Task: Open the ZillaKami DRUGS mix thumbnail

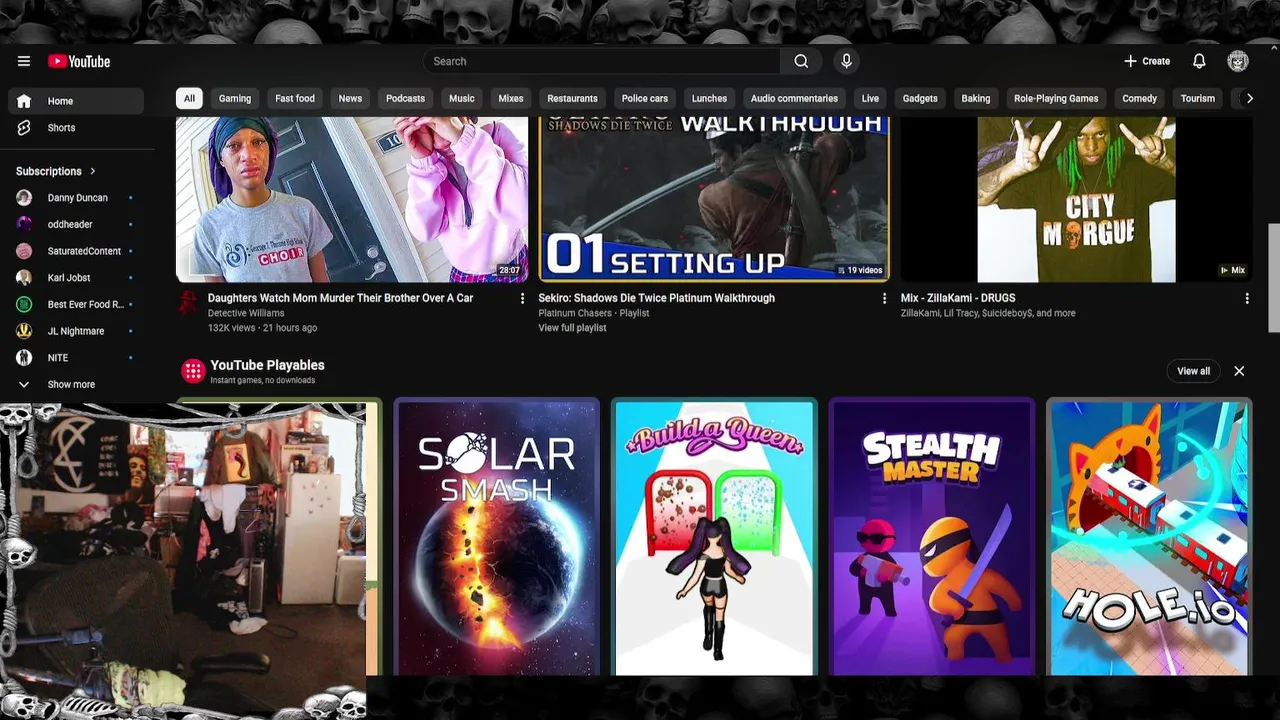Action: [1076, 199]
